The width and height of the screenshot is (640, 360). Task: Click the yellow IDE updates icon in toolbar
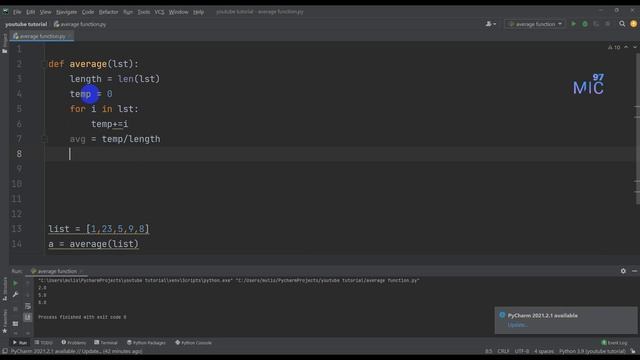(x=633, y=24)
